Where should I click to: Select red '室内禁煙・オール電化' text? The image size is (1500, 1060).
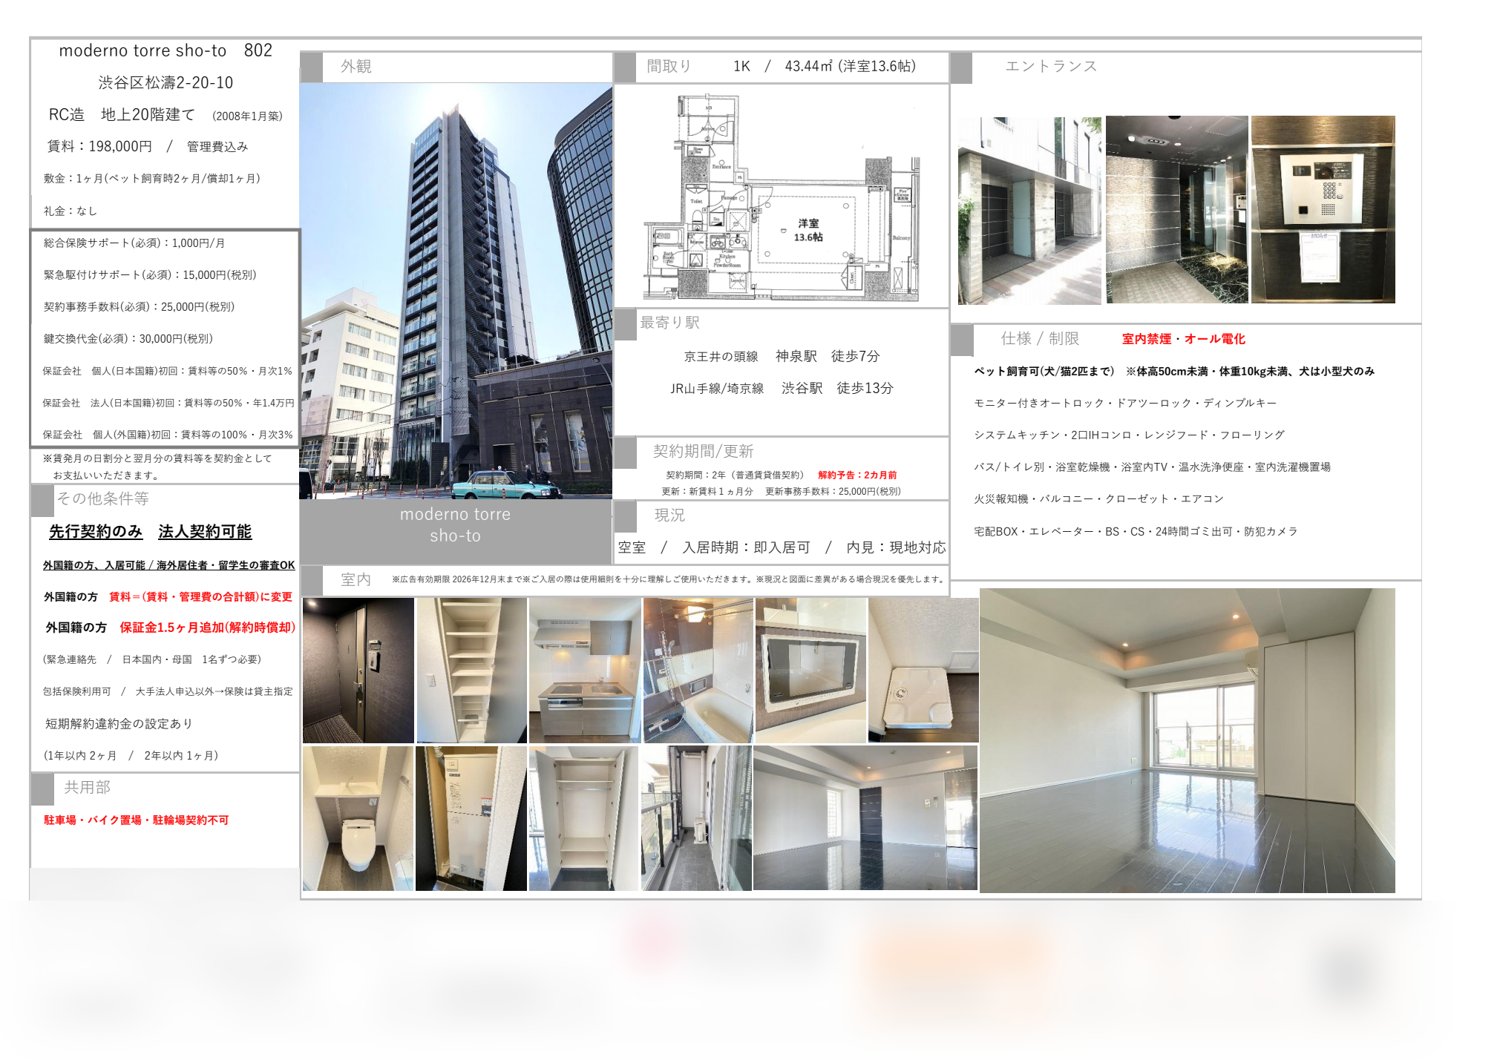click(x=1183, y=339)
